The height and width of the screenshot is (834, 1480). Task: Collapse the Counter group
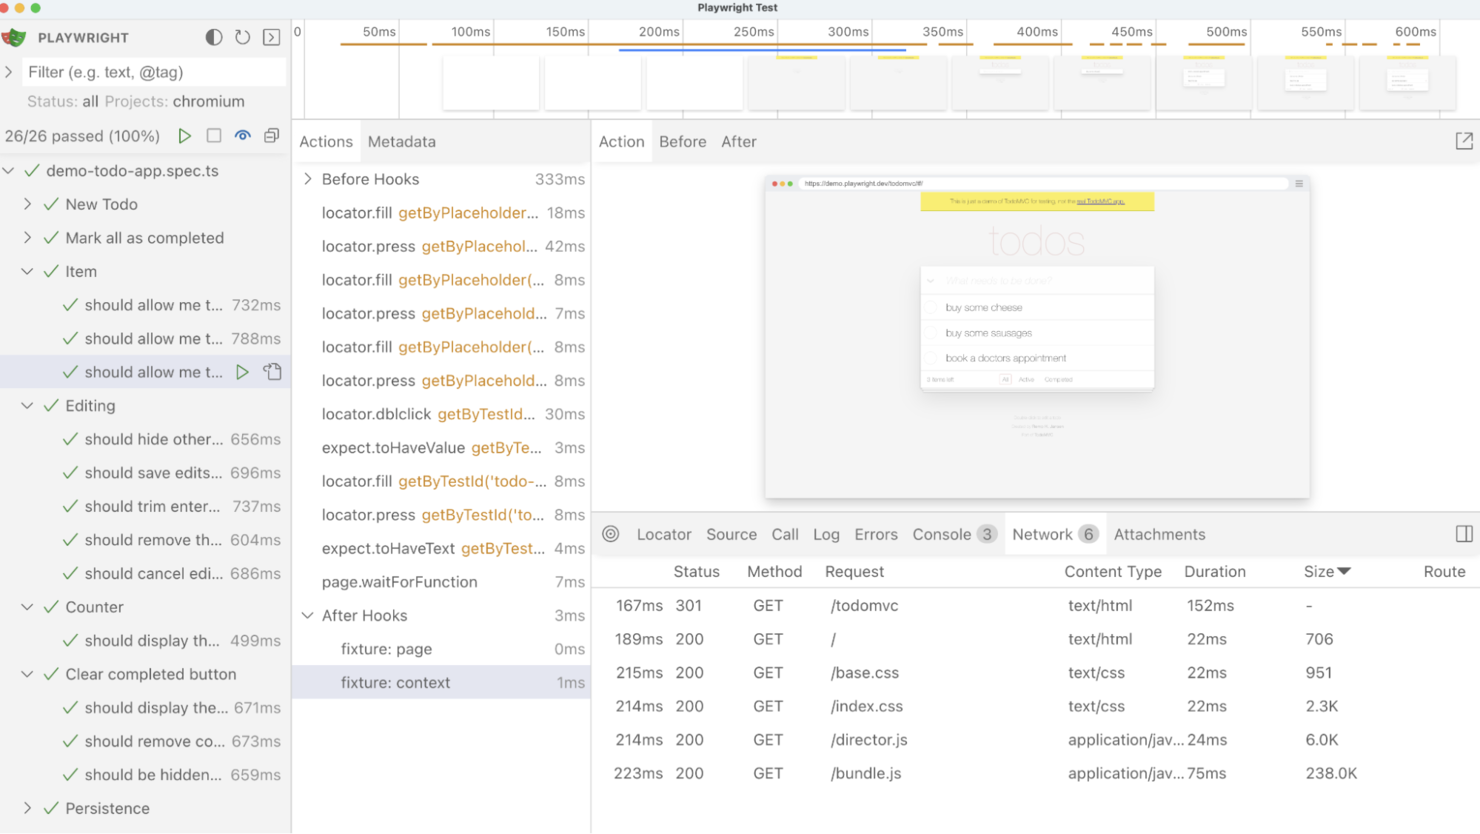pyautogui.click(x=28, y=607)
